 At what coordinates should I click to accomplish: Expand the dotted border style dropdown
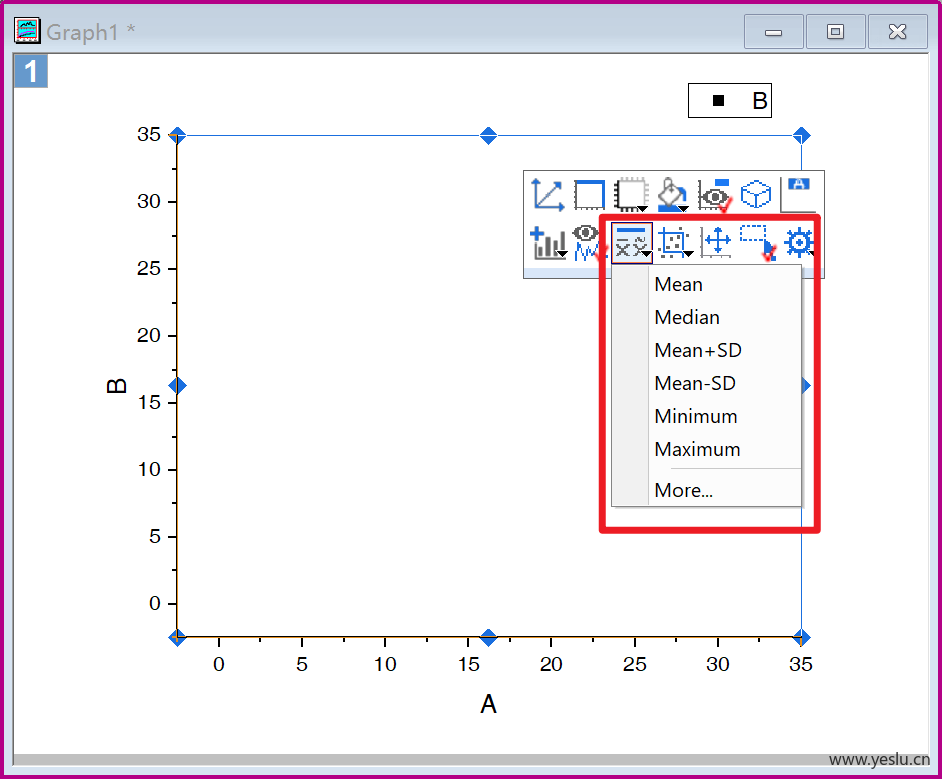pyautogui.click(x=631, y=195)
